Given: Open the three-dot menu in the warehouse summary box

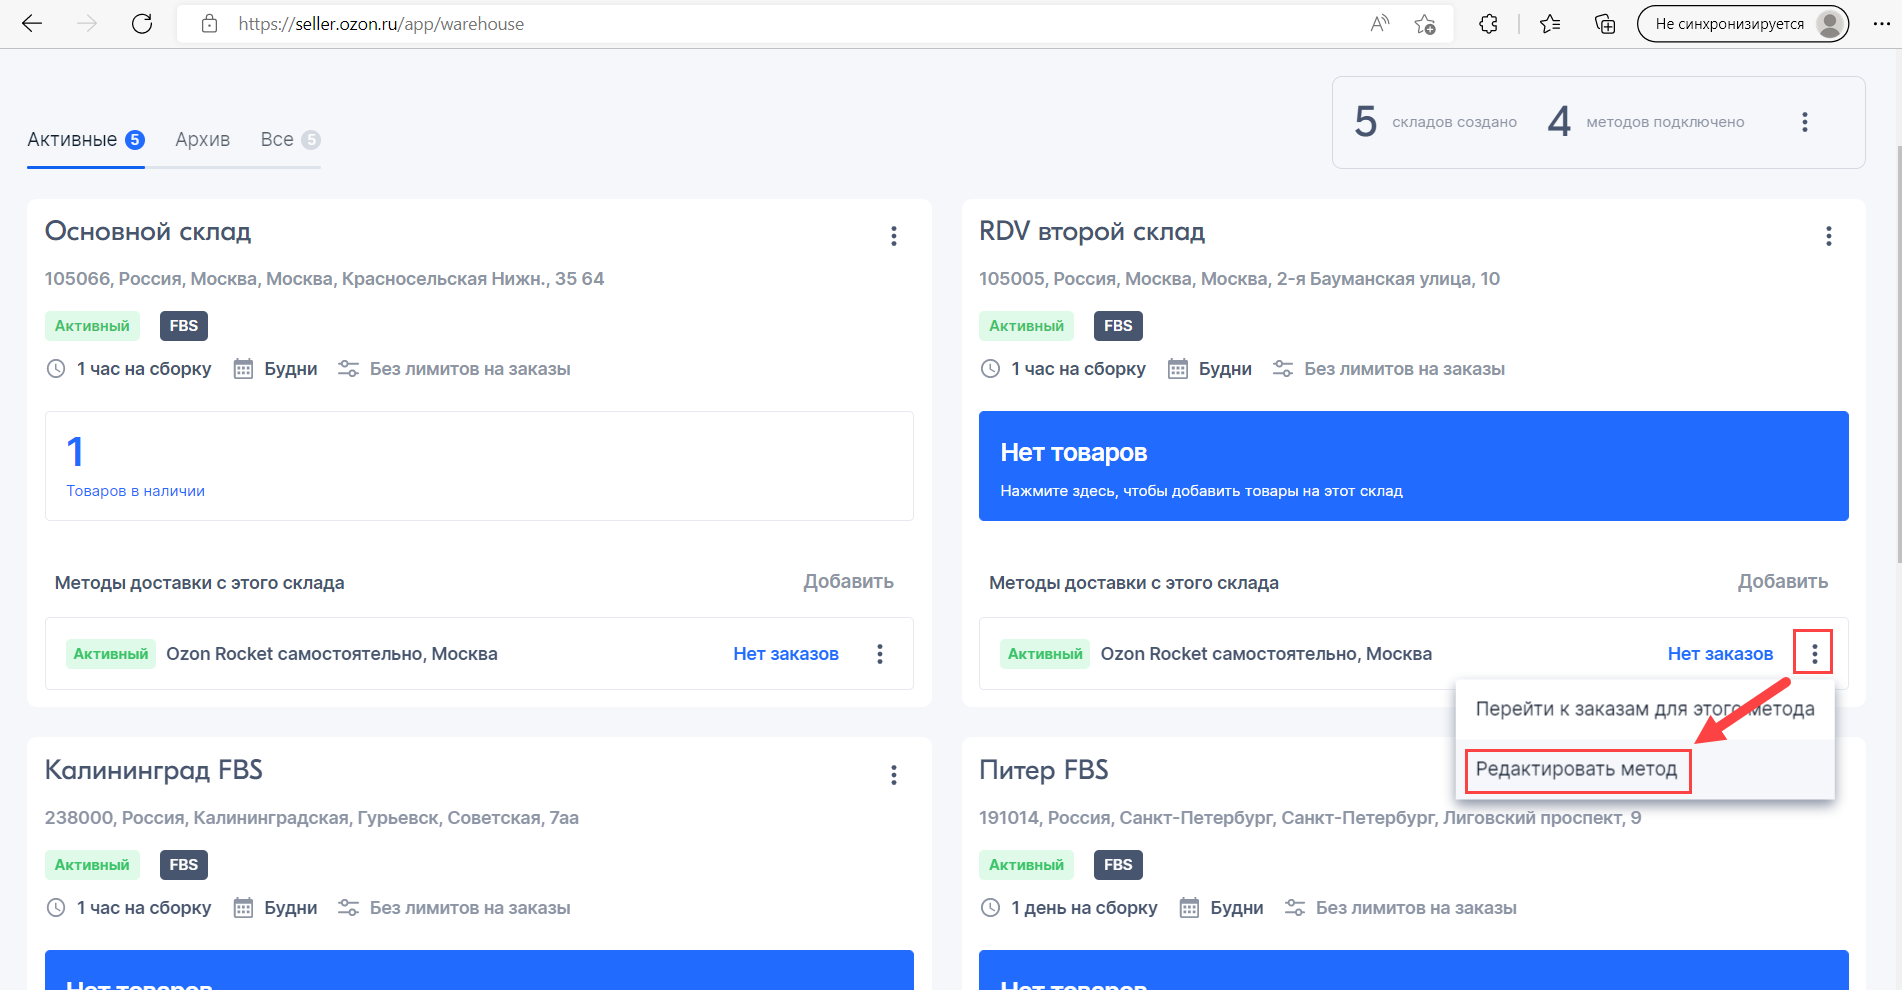Looking at the screenshot, I should click(1805, 122).
